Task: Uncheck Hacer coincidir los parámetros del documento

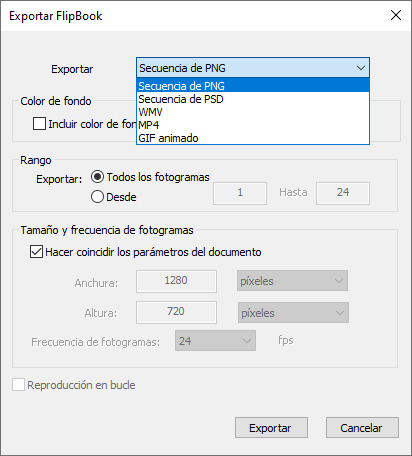Action: tap(36, 252)
